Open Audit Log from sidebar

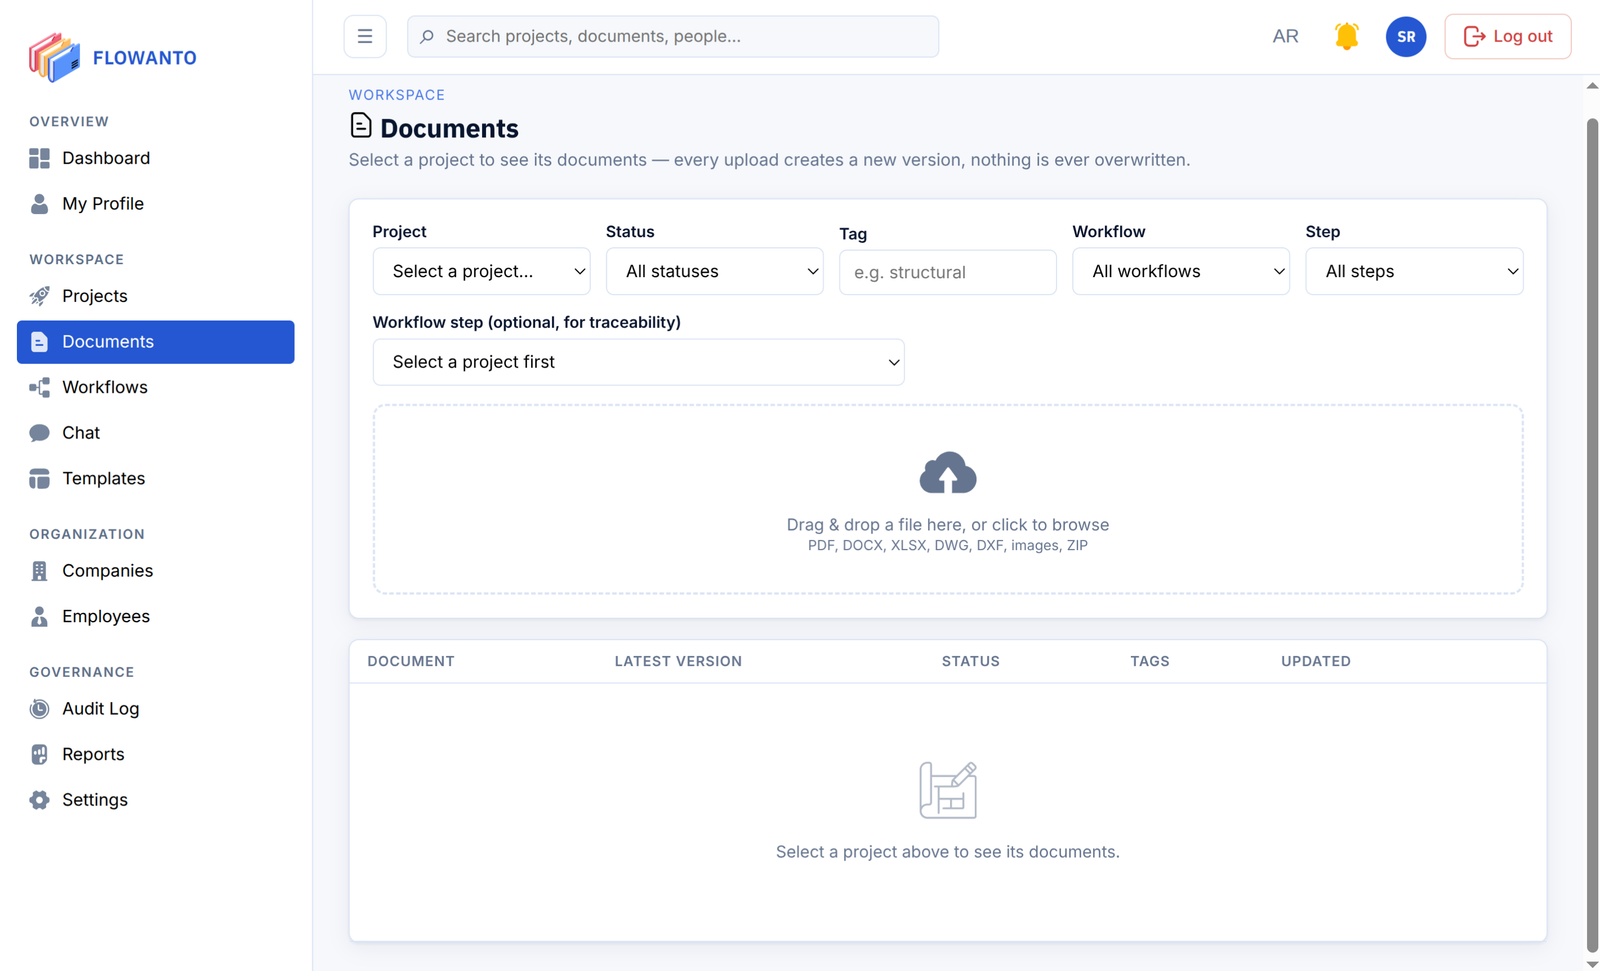point(156,709)
